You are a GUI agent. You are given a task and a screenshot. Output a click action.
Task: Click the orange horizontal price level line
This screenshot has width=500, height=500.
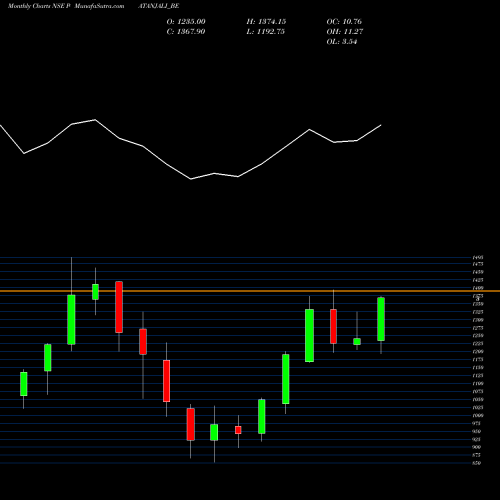pos(250,291)
